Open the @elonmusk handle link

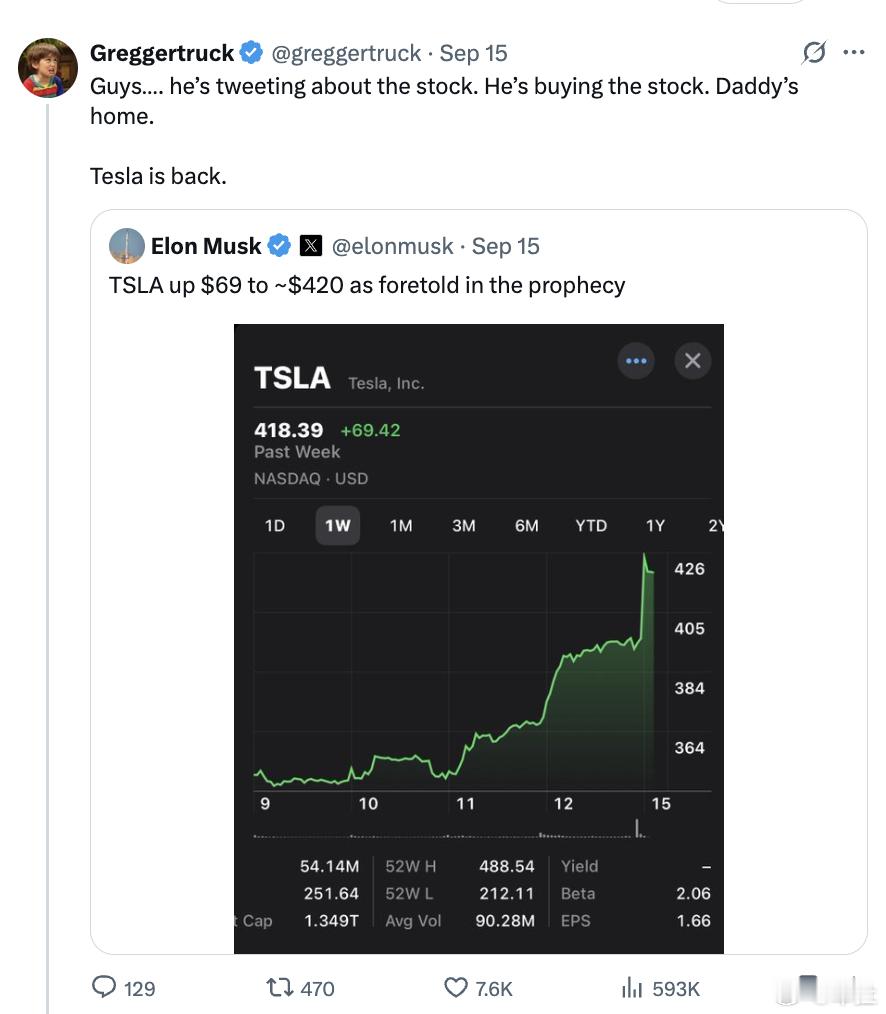(393, 246)
